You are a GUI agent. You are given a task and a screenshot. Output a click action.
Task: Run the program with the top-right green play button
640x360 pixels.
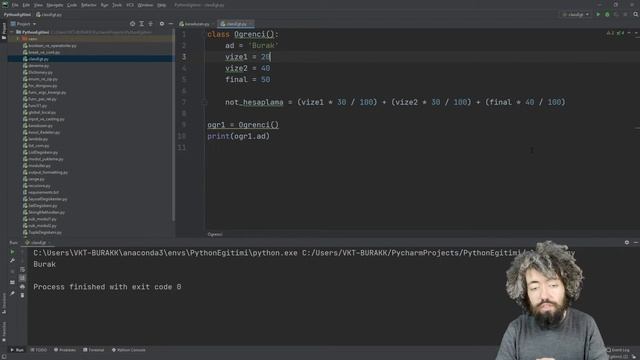598,14
